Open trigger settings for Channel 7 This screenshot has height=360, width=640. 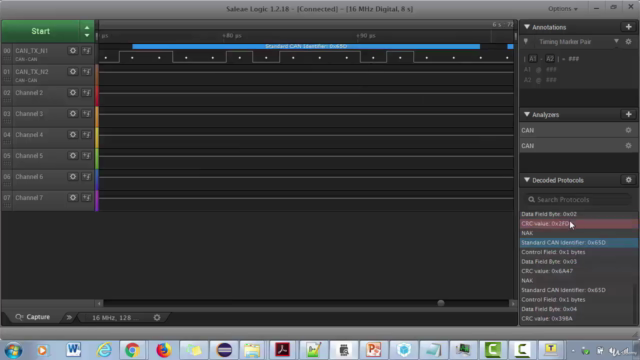[87, 198]
